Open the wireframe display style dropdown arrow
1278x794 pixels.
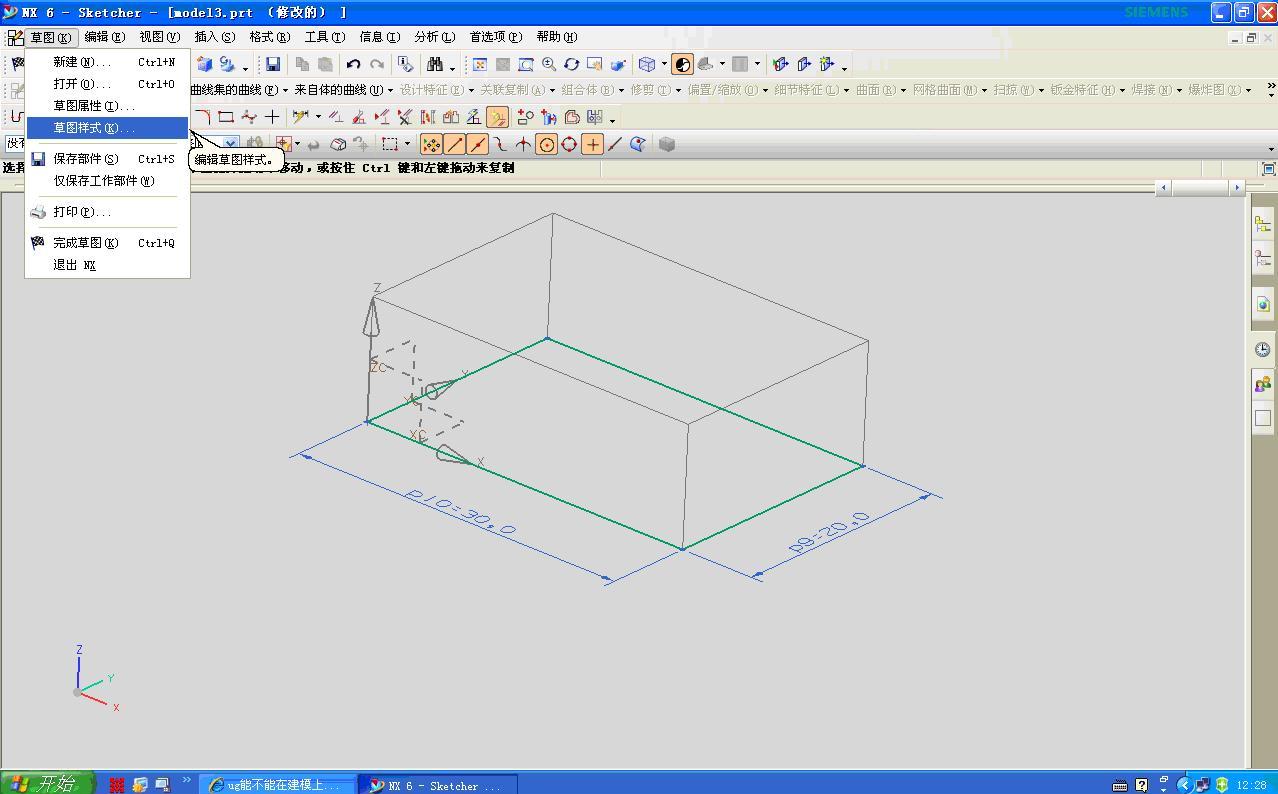coord(664,64)
